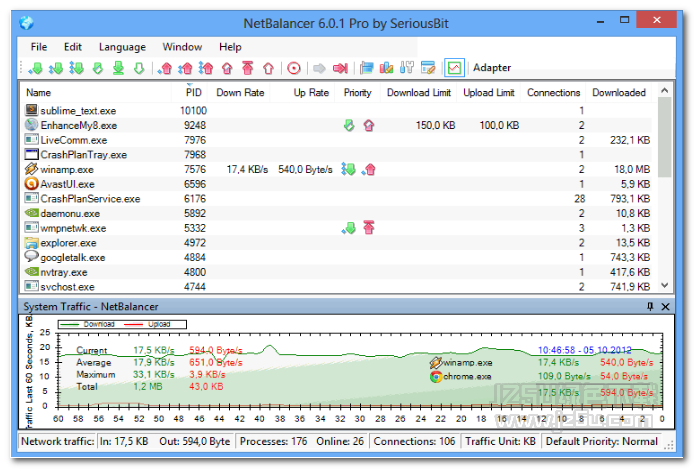Click the limit download toolbar icon
Viewport: 694px width, 469px height.
point(98,68)
